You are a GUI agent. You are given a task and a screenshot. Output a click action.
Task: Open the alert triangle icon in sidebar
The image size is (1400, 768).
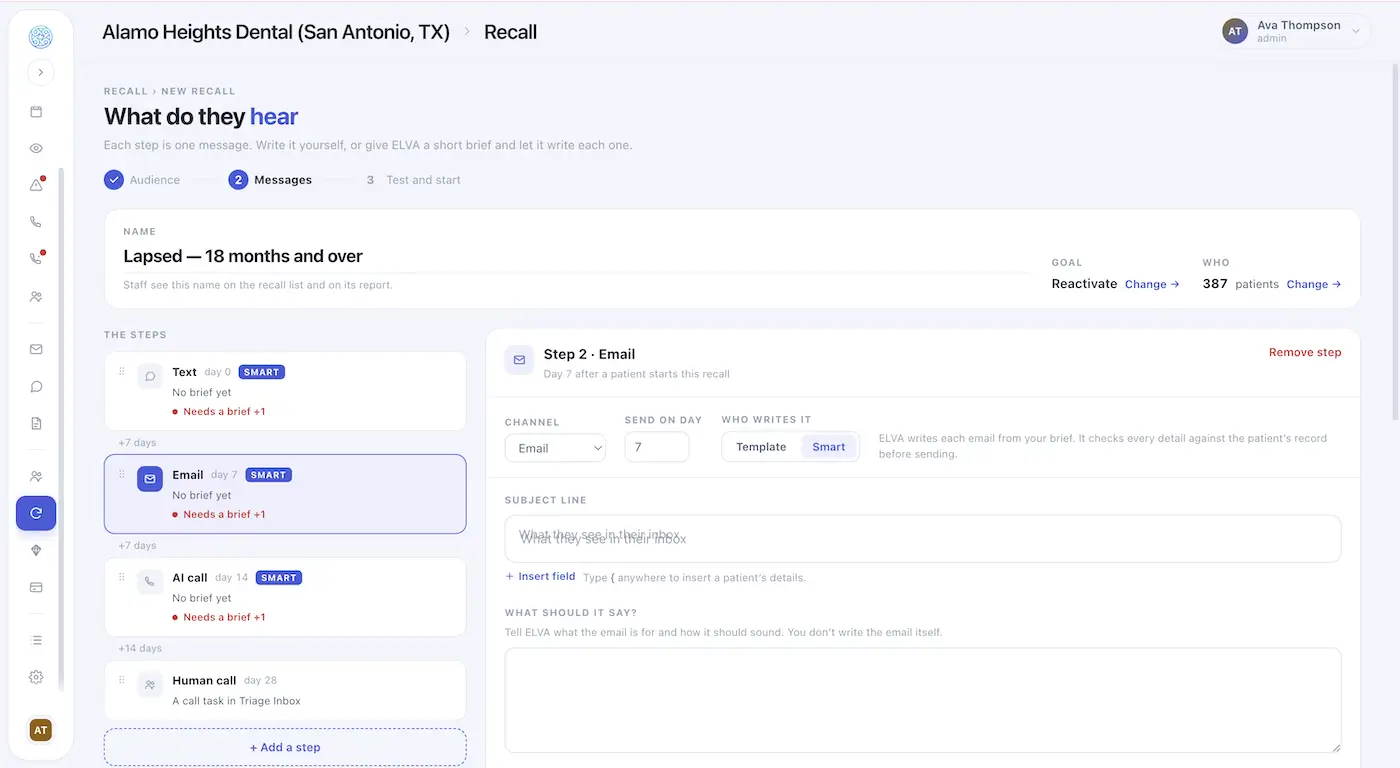36,185
